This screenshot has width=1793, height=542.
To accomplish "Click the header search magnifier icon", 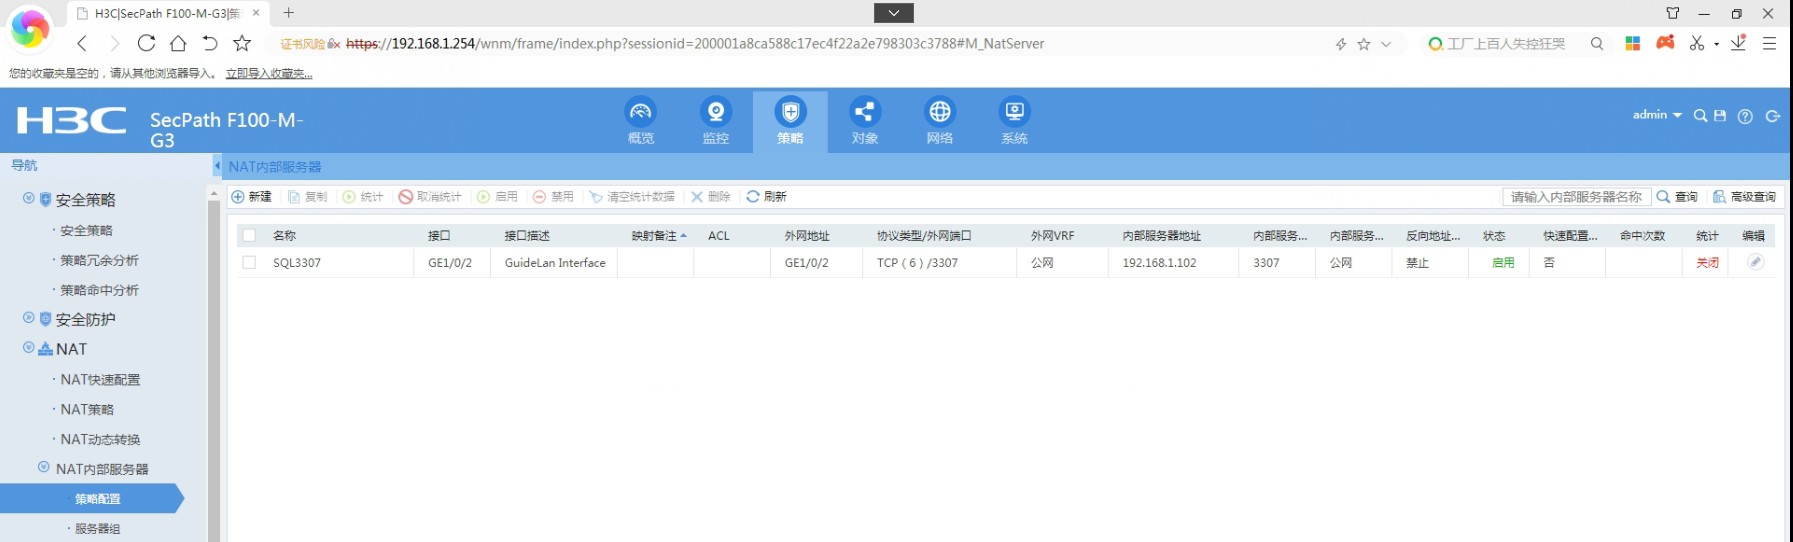I will (1700, 116).
